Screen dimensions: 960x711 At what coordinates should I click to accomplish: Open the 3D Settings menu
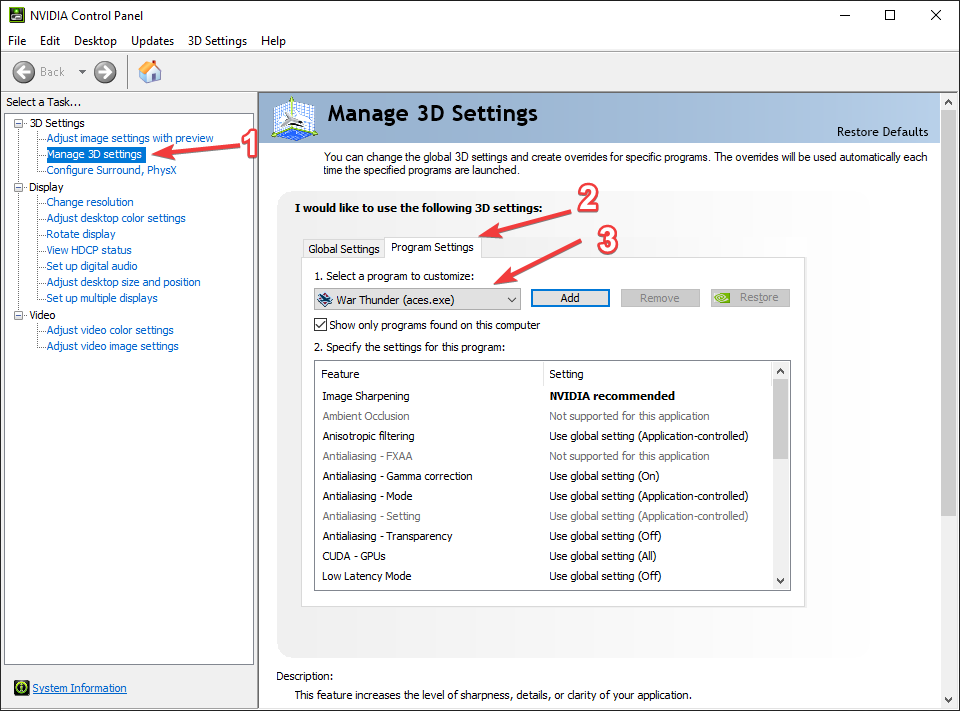click(x=217, y=41)
